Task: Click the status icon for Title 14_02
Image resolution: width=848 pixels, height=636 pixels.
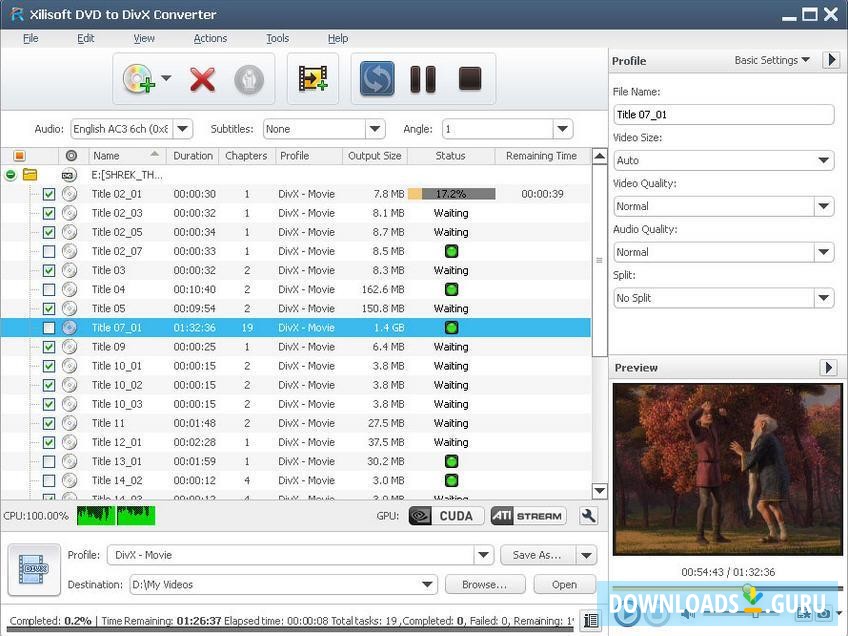Action: (x=451, y=480)
